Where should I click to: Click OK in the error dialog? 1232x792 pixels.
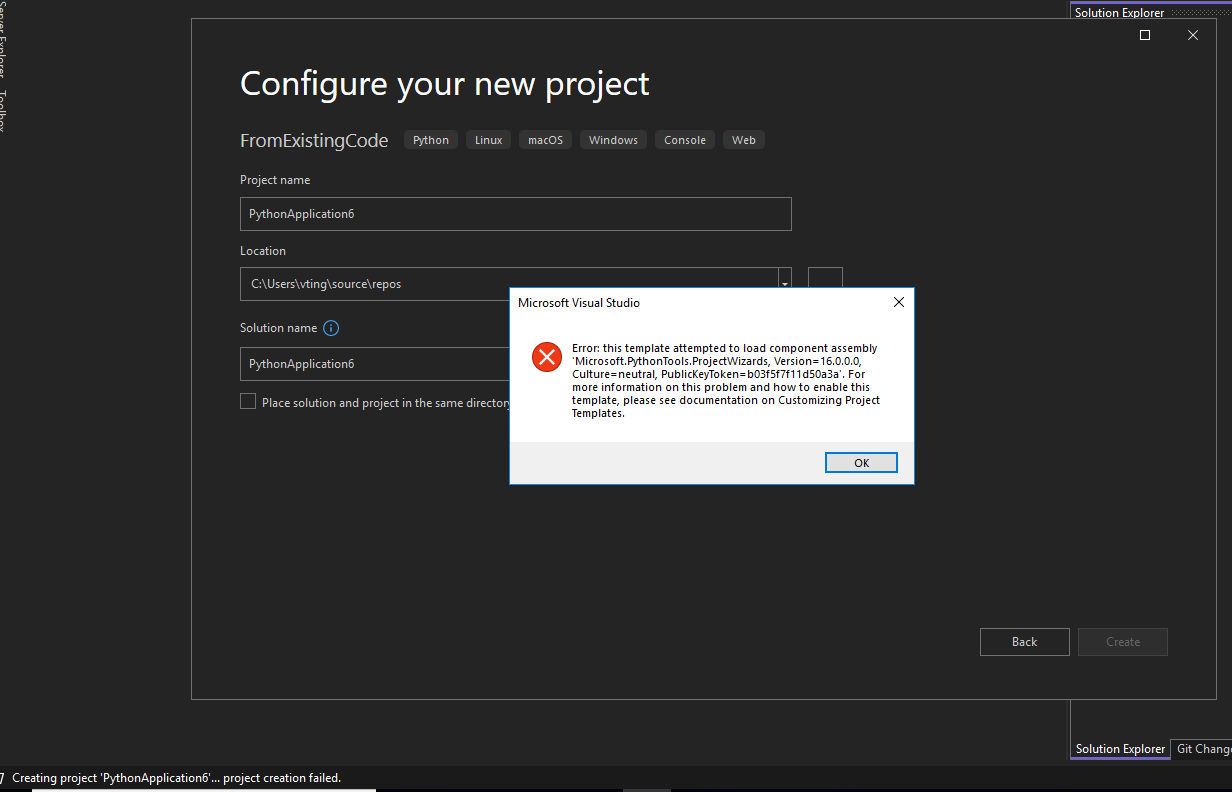click(861, 463)
